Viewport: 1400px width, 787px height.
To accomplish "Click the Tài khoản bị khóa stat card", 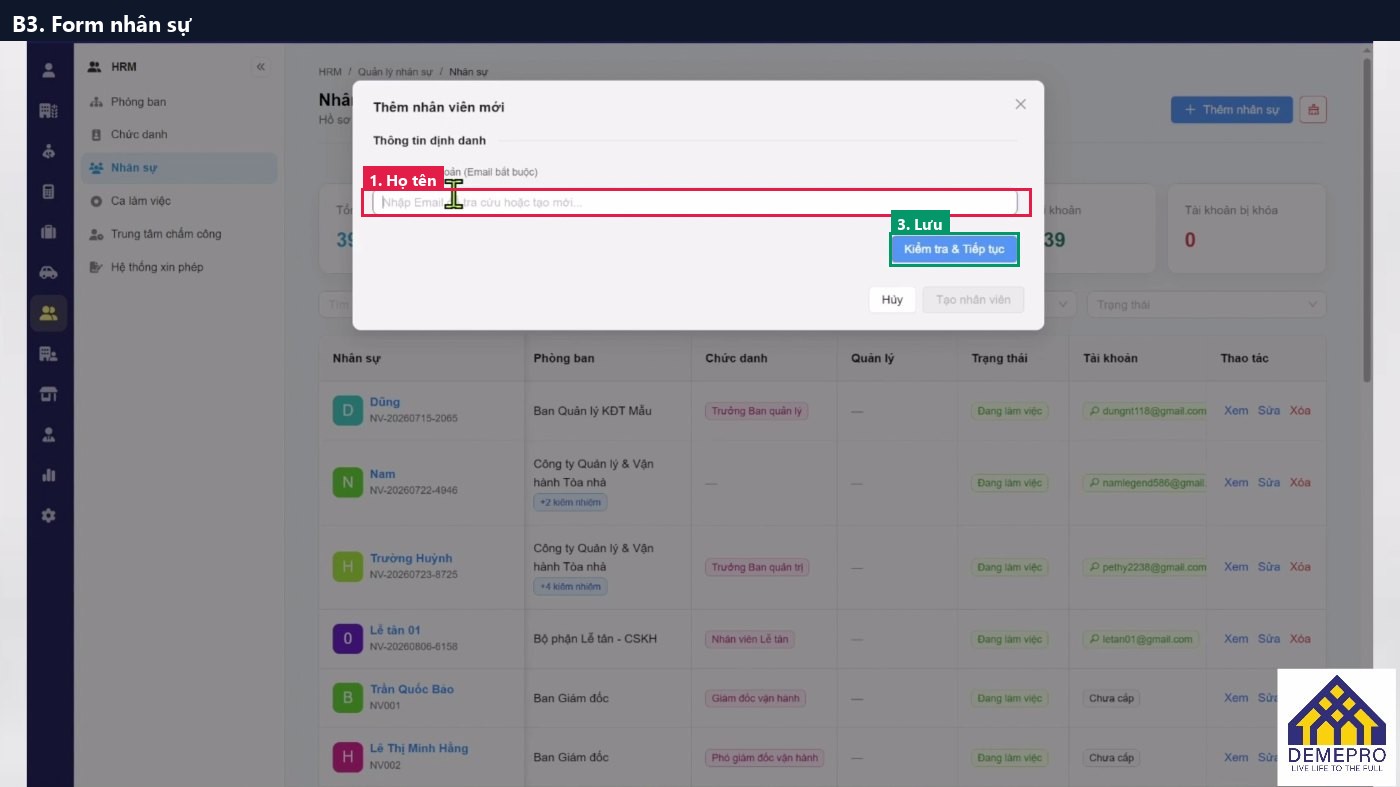I will (x=1246, y=228).
